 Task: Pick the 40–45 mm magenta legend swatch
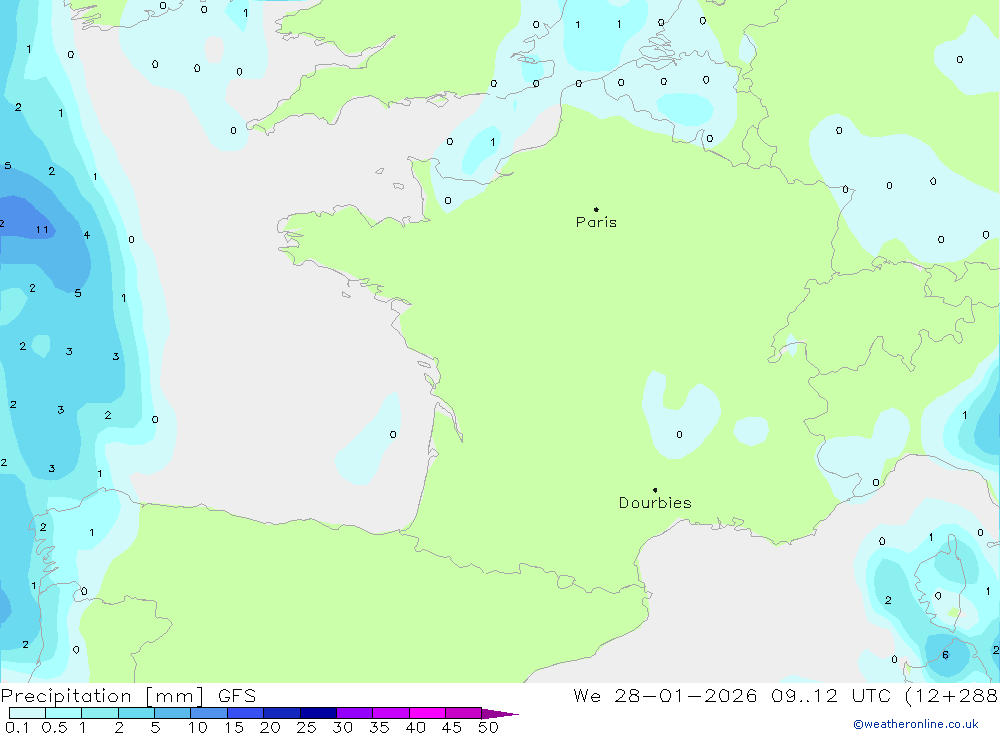click(x=427, y=713)
